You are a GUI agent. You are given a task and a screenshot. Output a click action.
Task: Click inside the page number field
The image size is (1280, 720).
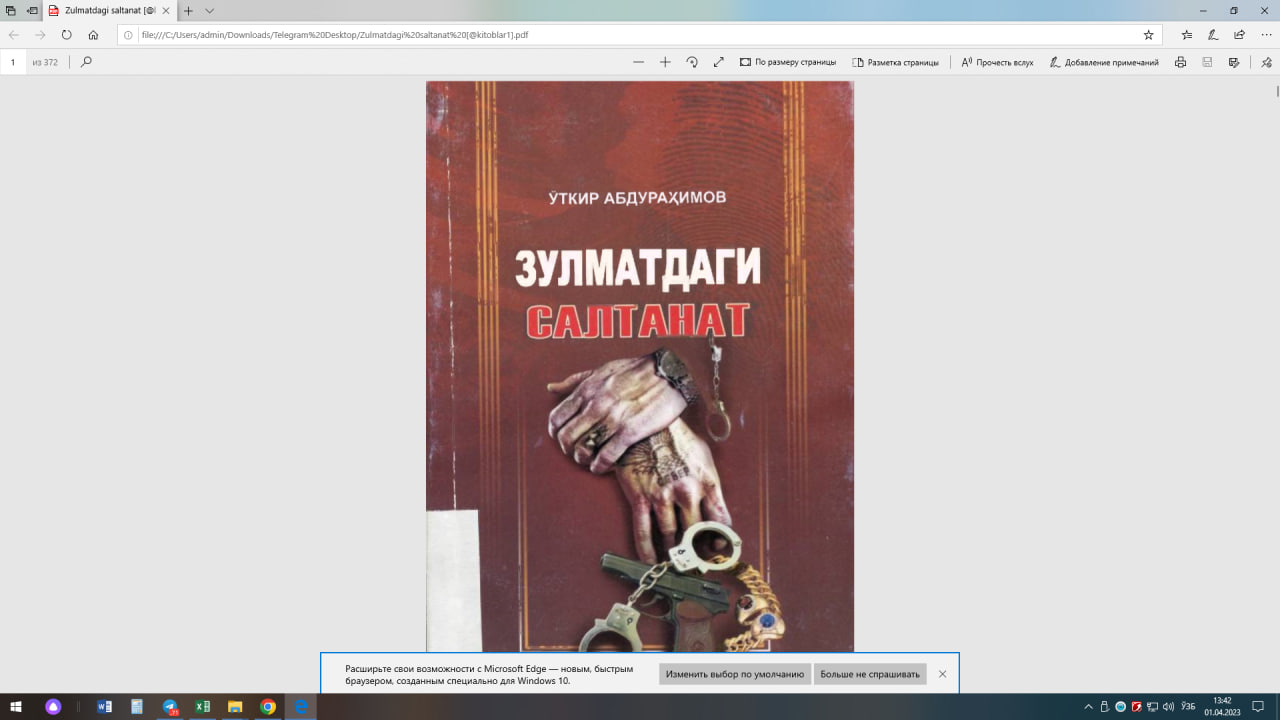pos(12,62)
